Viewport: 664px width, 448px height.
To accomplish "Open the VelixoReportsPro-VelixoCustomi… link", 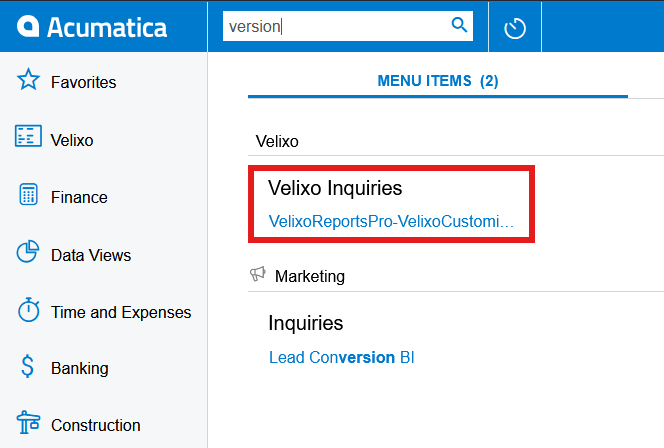I will 391,221.
